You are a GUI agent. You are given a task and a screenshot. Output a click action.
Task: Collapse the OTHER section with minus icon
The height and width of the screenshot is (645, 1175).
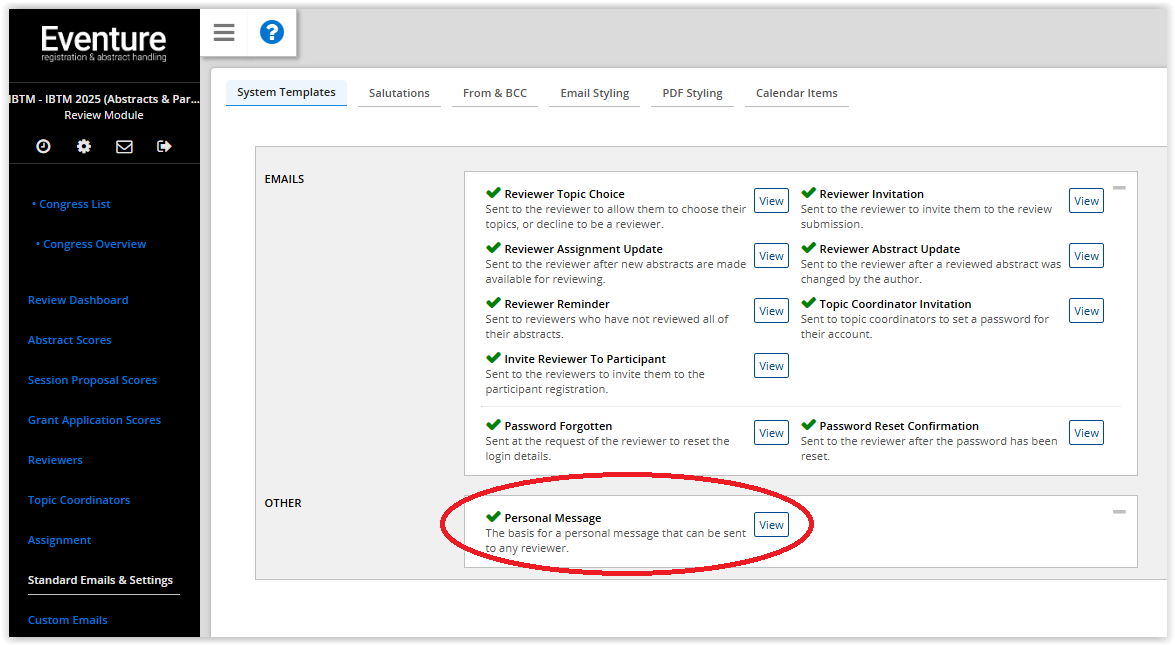[1119, 512]
